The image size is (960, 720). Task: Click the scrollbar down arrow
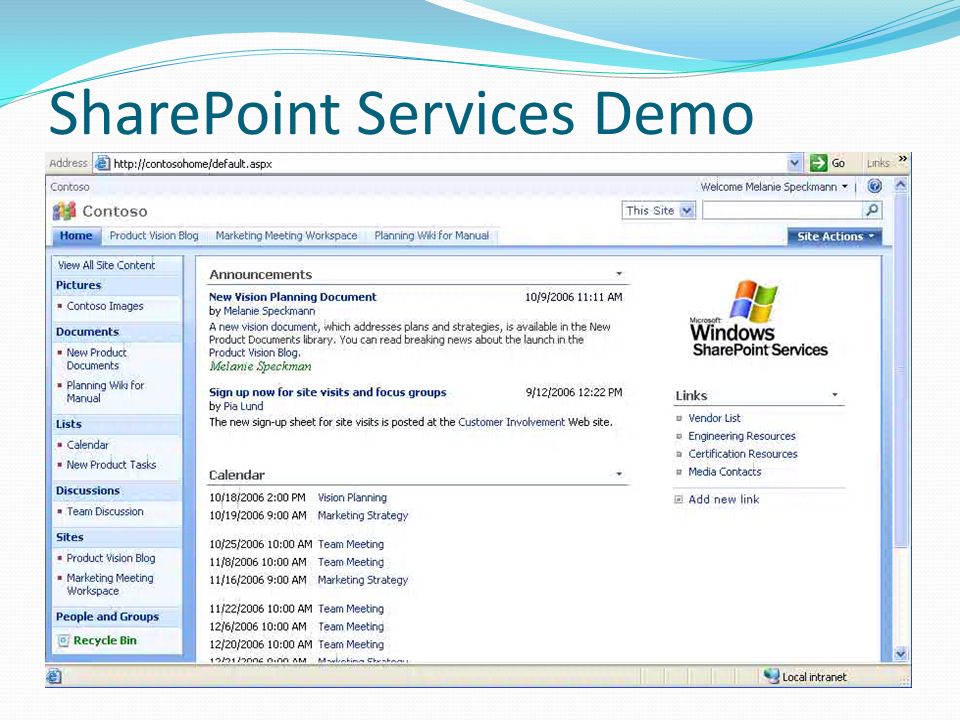(x=901, y=654)
